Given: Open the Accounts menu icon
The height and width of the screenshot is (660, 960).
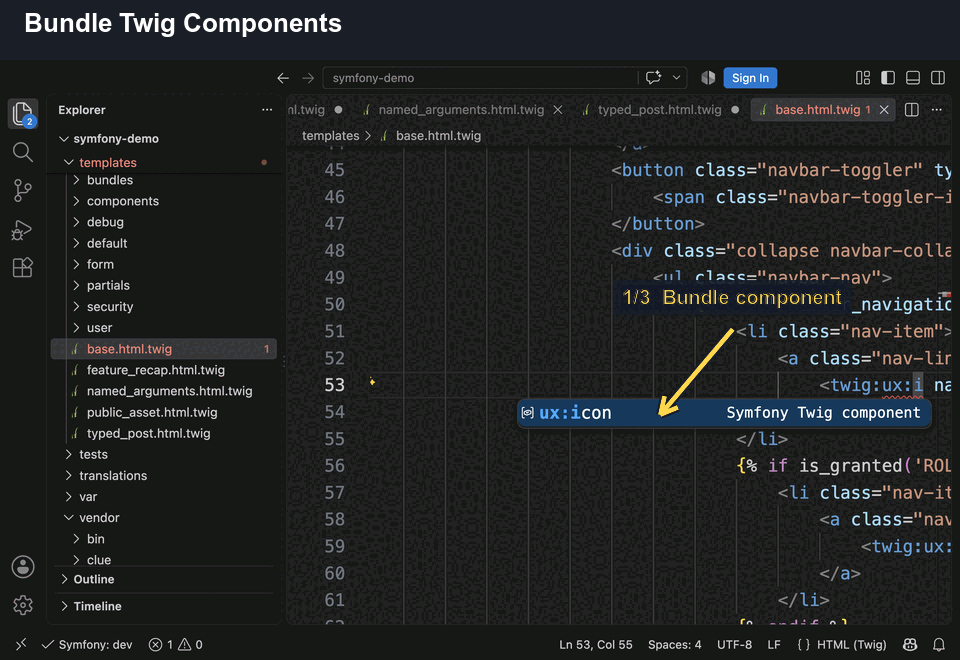Looking at the screenshot, I should pos(23,567).
